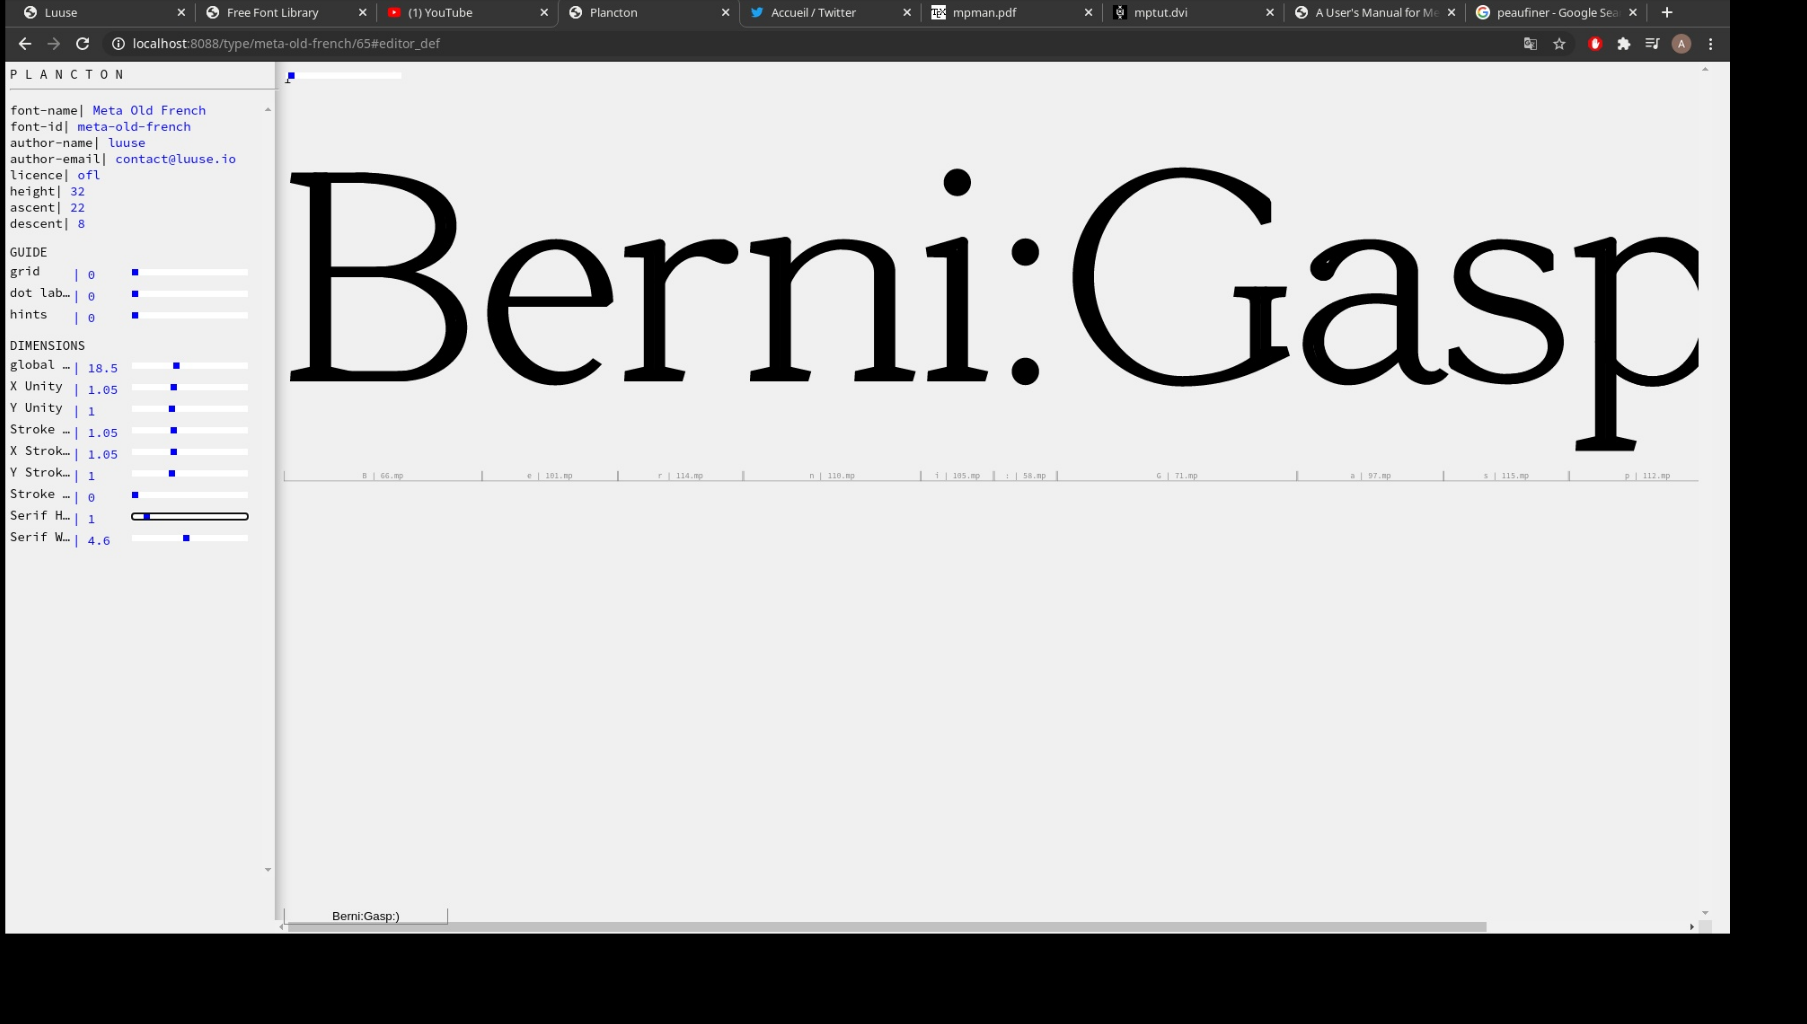The height and width of the screenshot is (1024, 1807).
Task: Open a new browser tab
Action: pyautogui.click(x=1667, y=13)
